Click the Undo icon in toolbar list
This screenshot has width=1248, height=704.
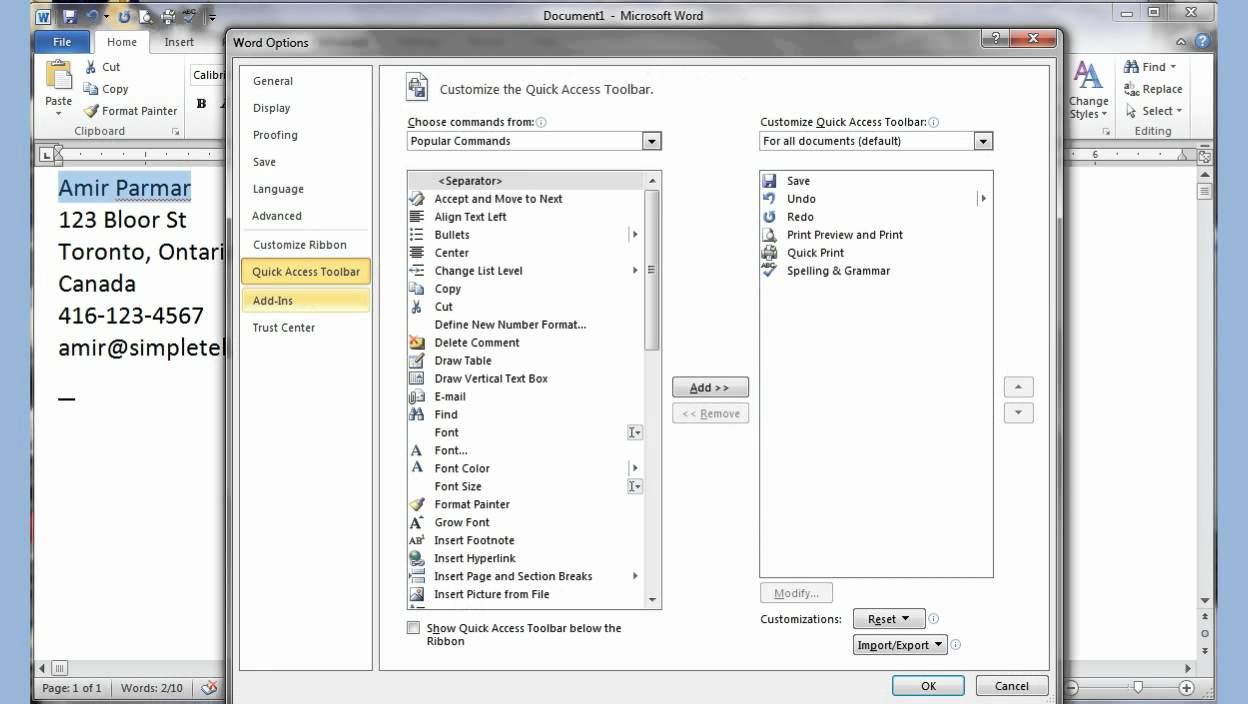pos(769,199)
